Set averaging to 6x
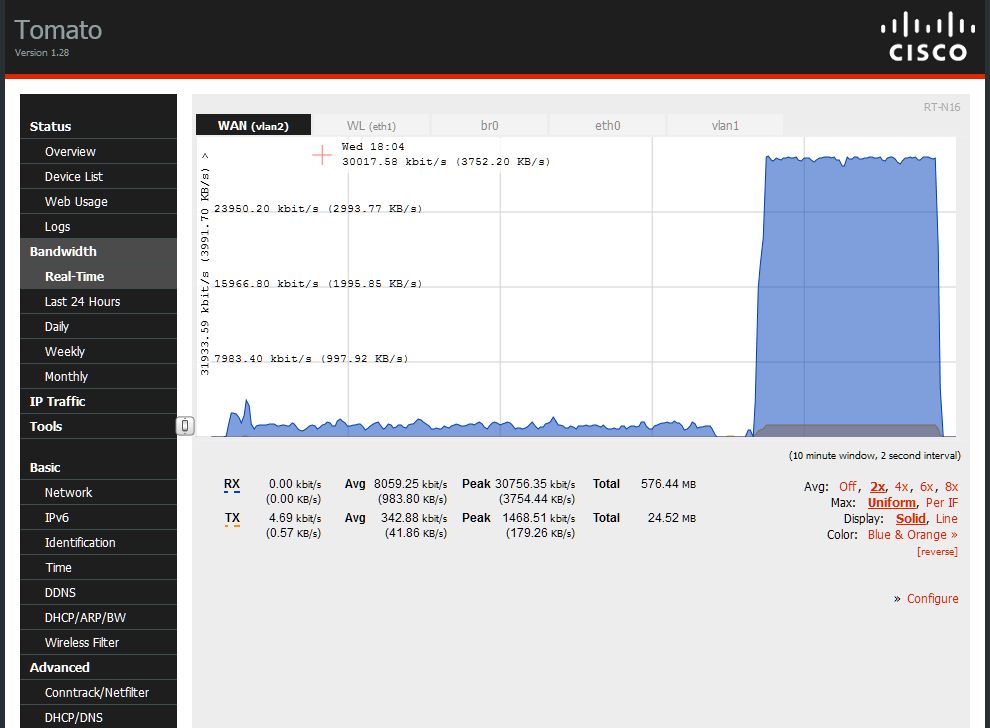 (x=926, y=487)
